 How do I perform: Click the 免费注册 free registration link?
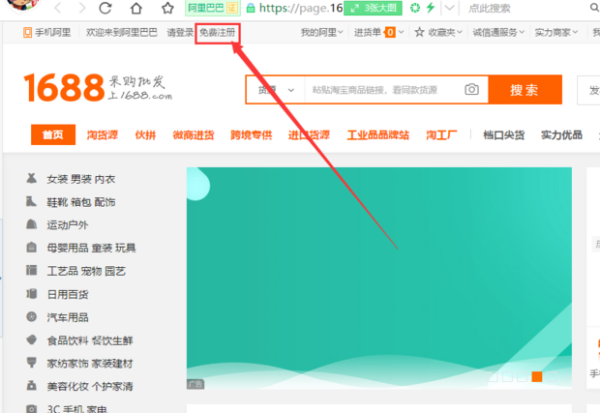pos(217,33)
